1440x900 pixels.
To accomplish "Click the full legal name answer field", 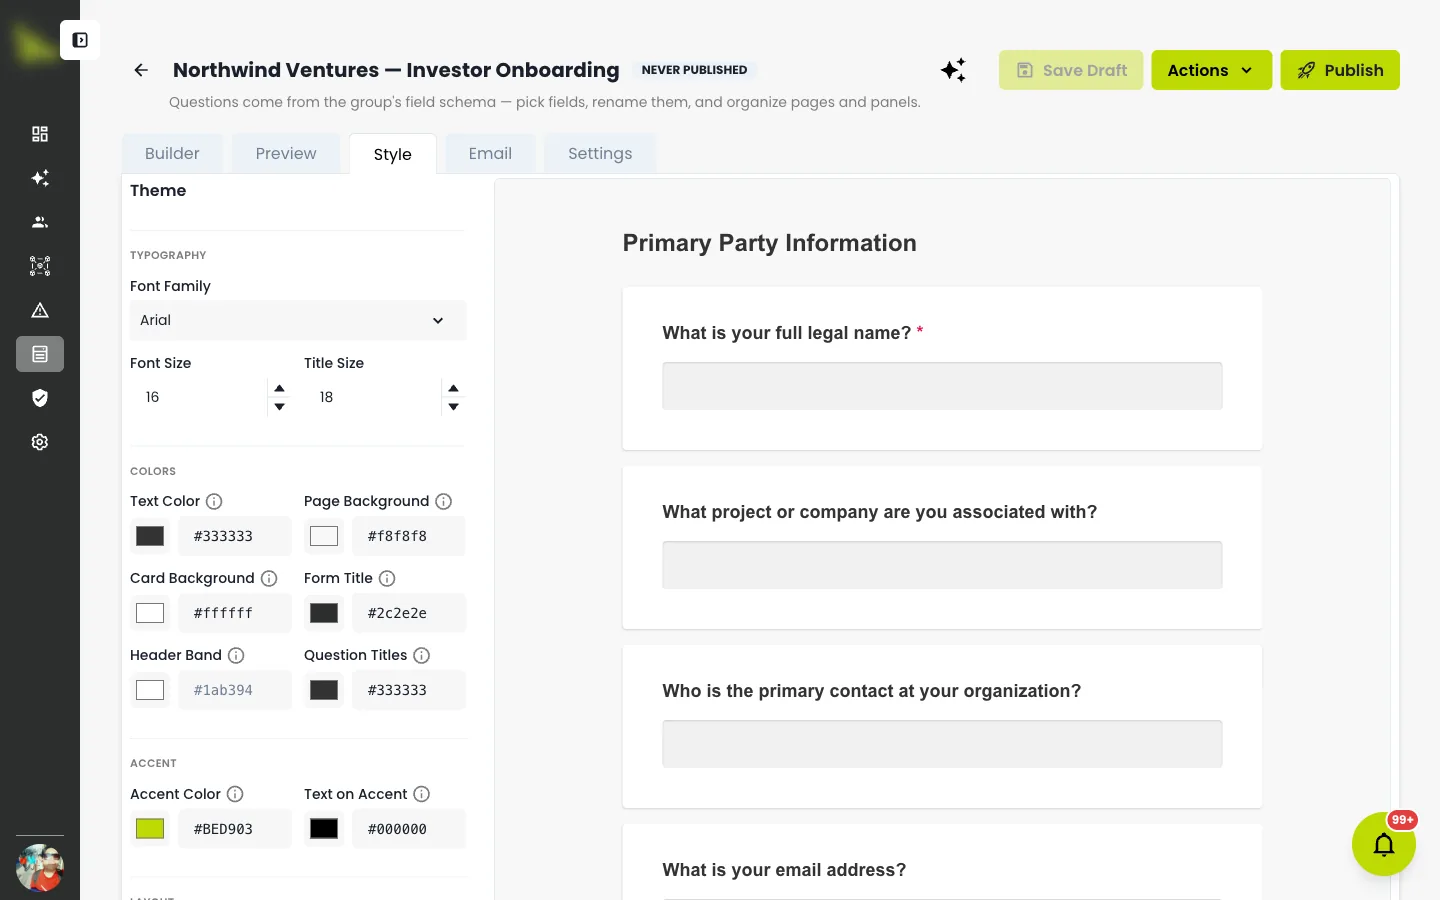I will point(942,386).
